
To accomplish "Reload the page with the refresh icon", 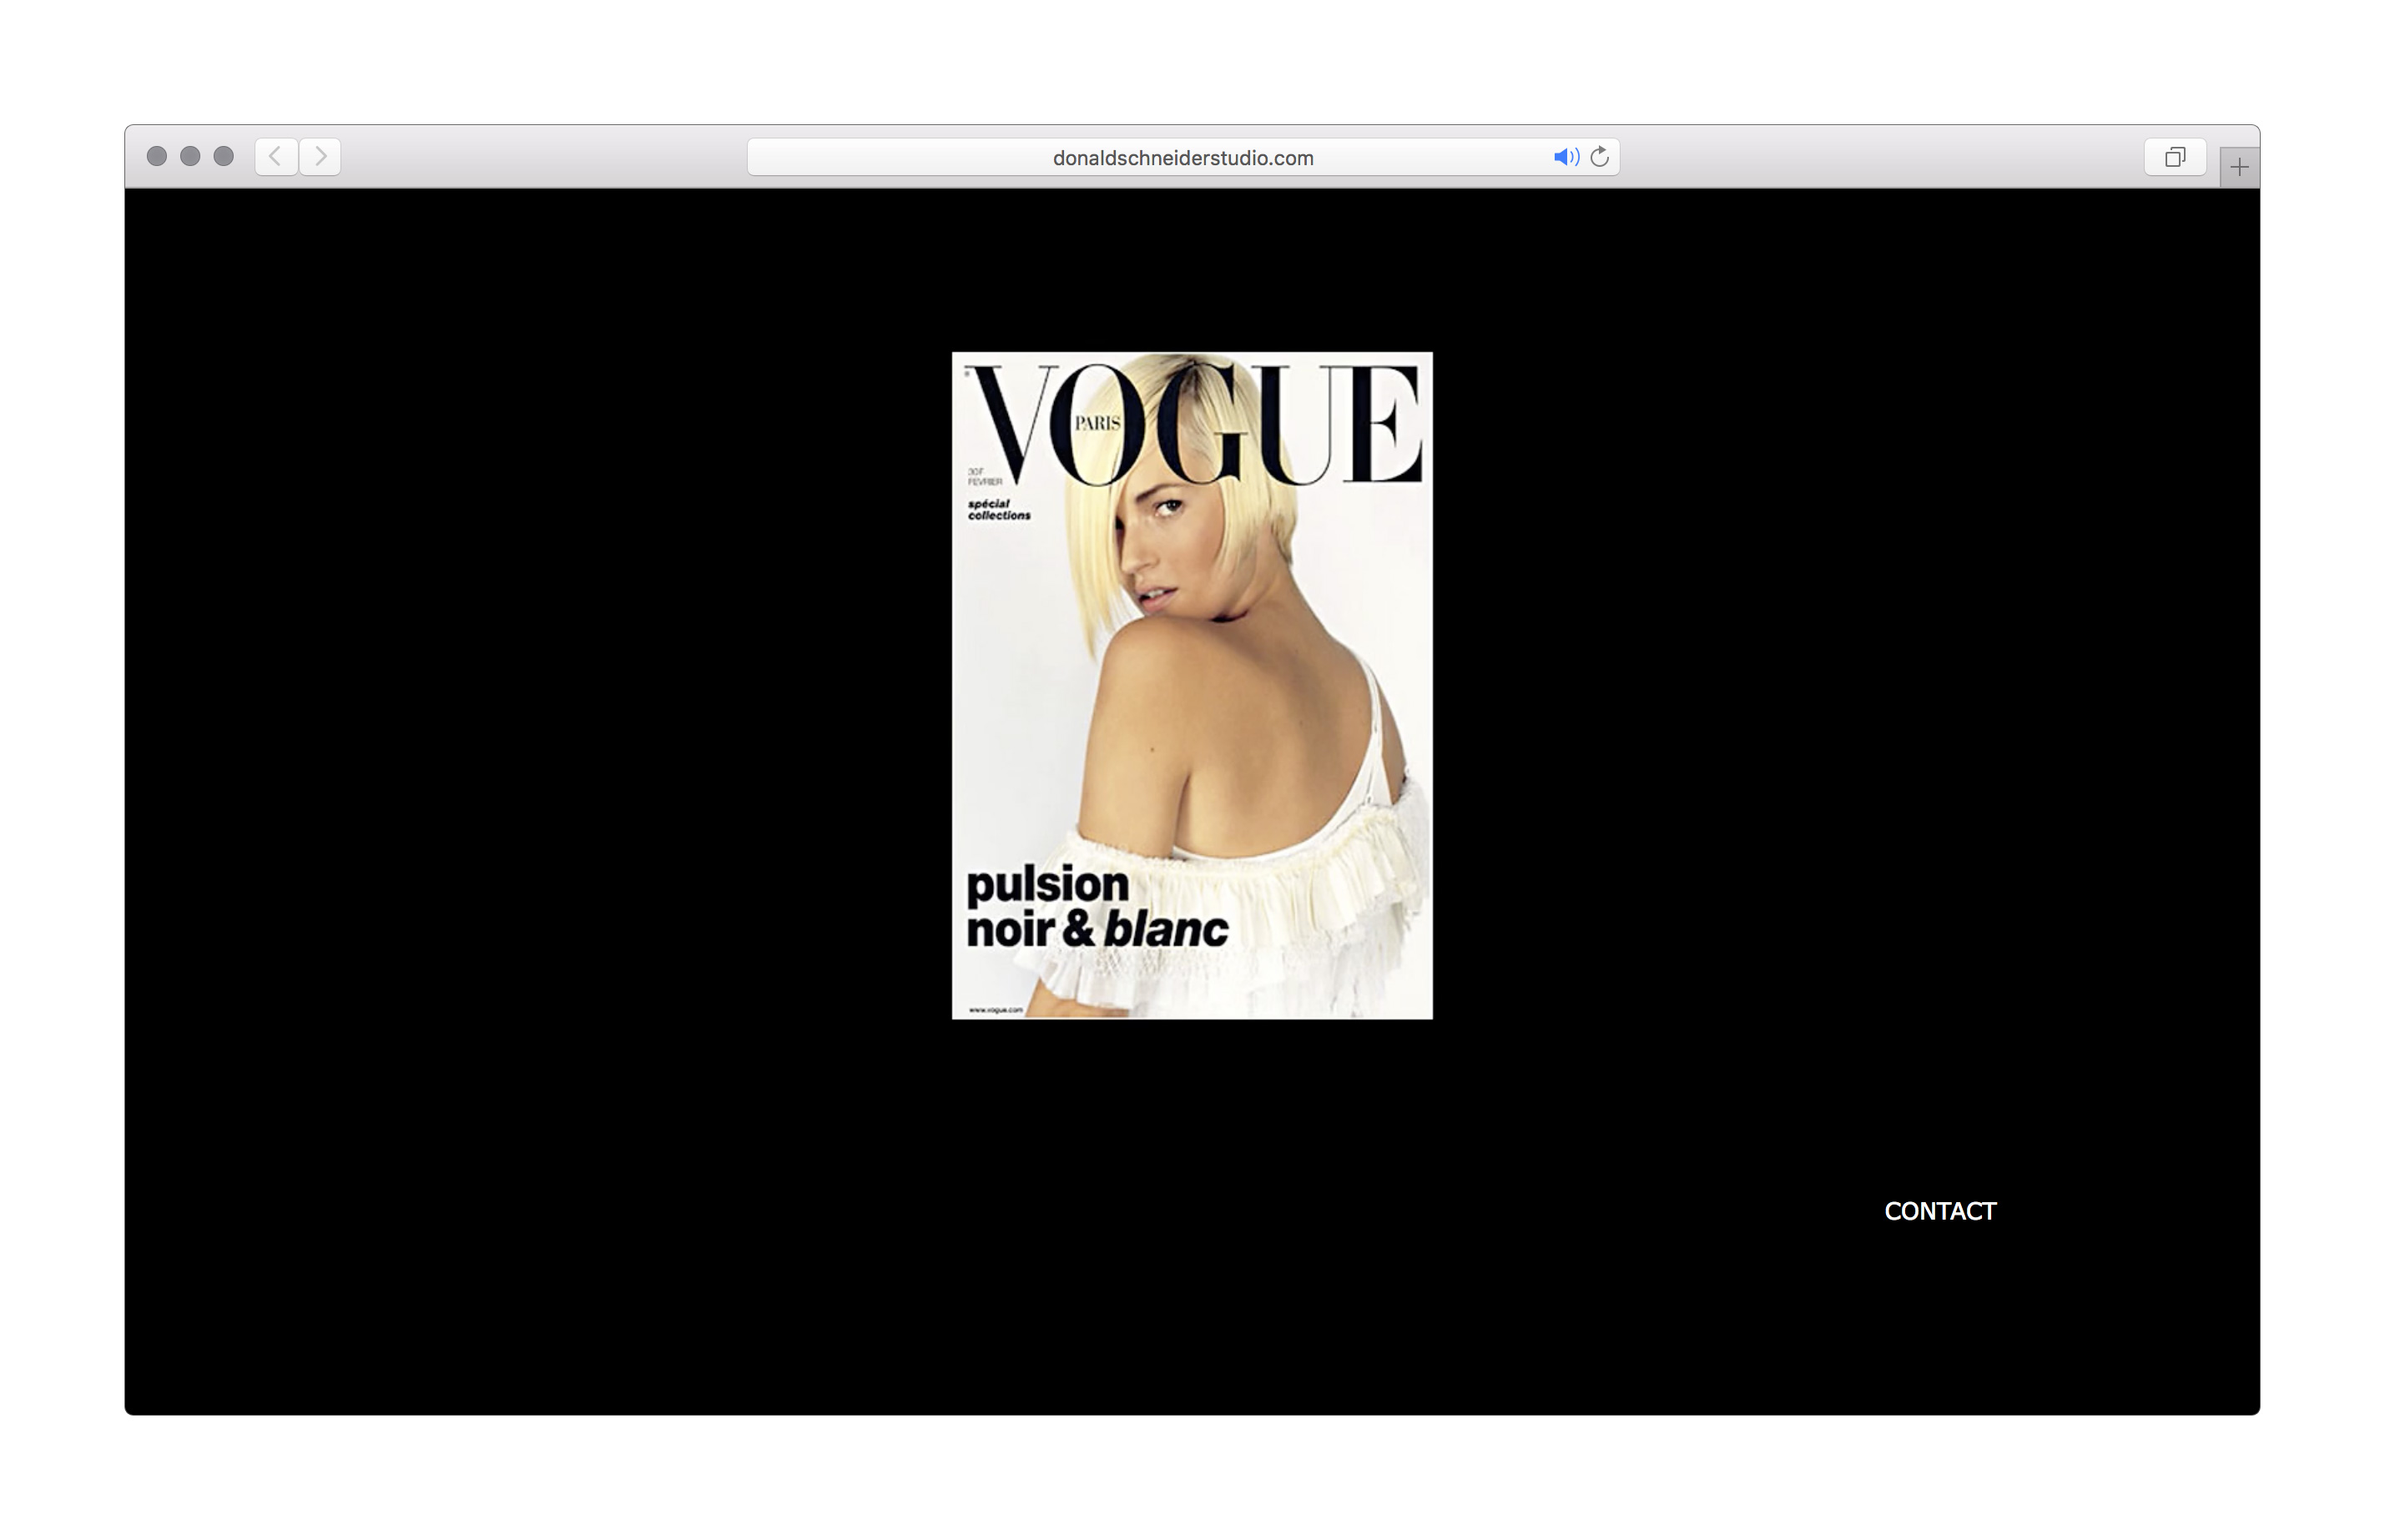I will (x=1600, y=157).
